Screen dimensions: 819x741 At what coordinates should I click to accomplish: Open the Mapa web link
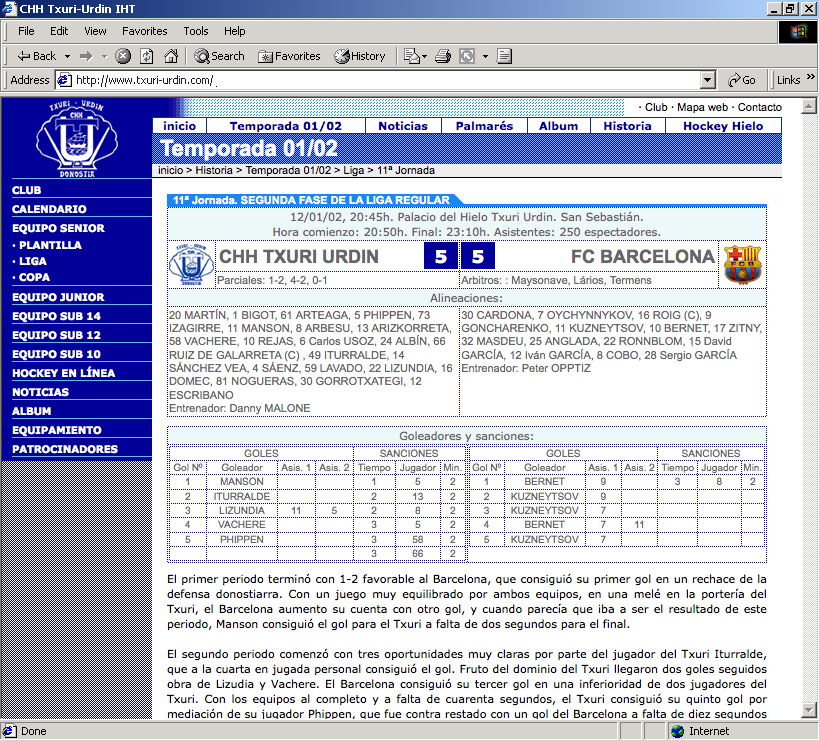[703, 107]
